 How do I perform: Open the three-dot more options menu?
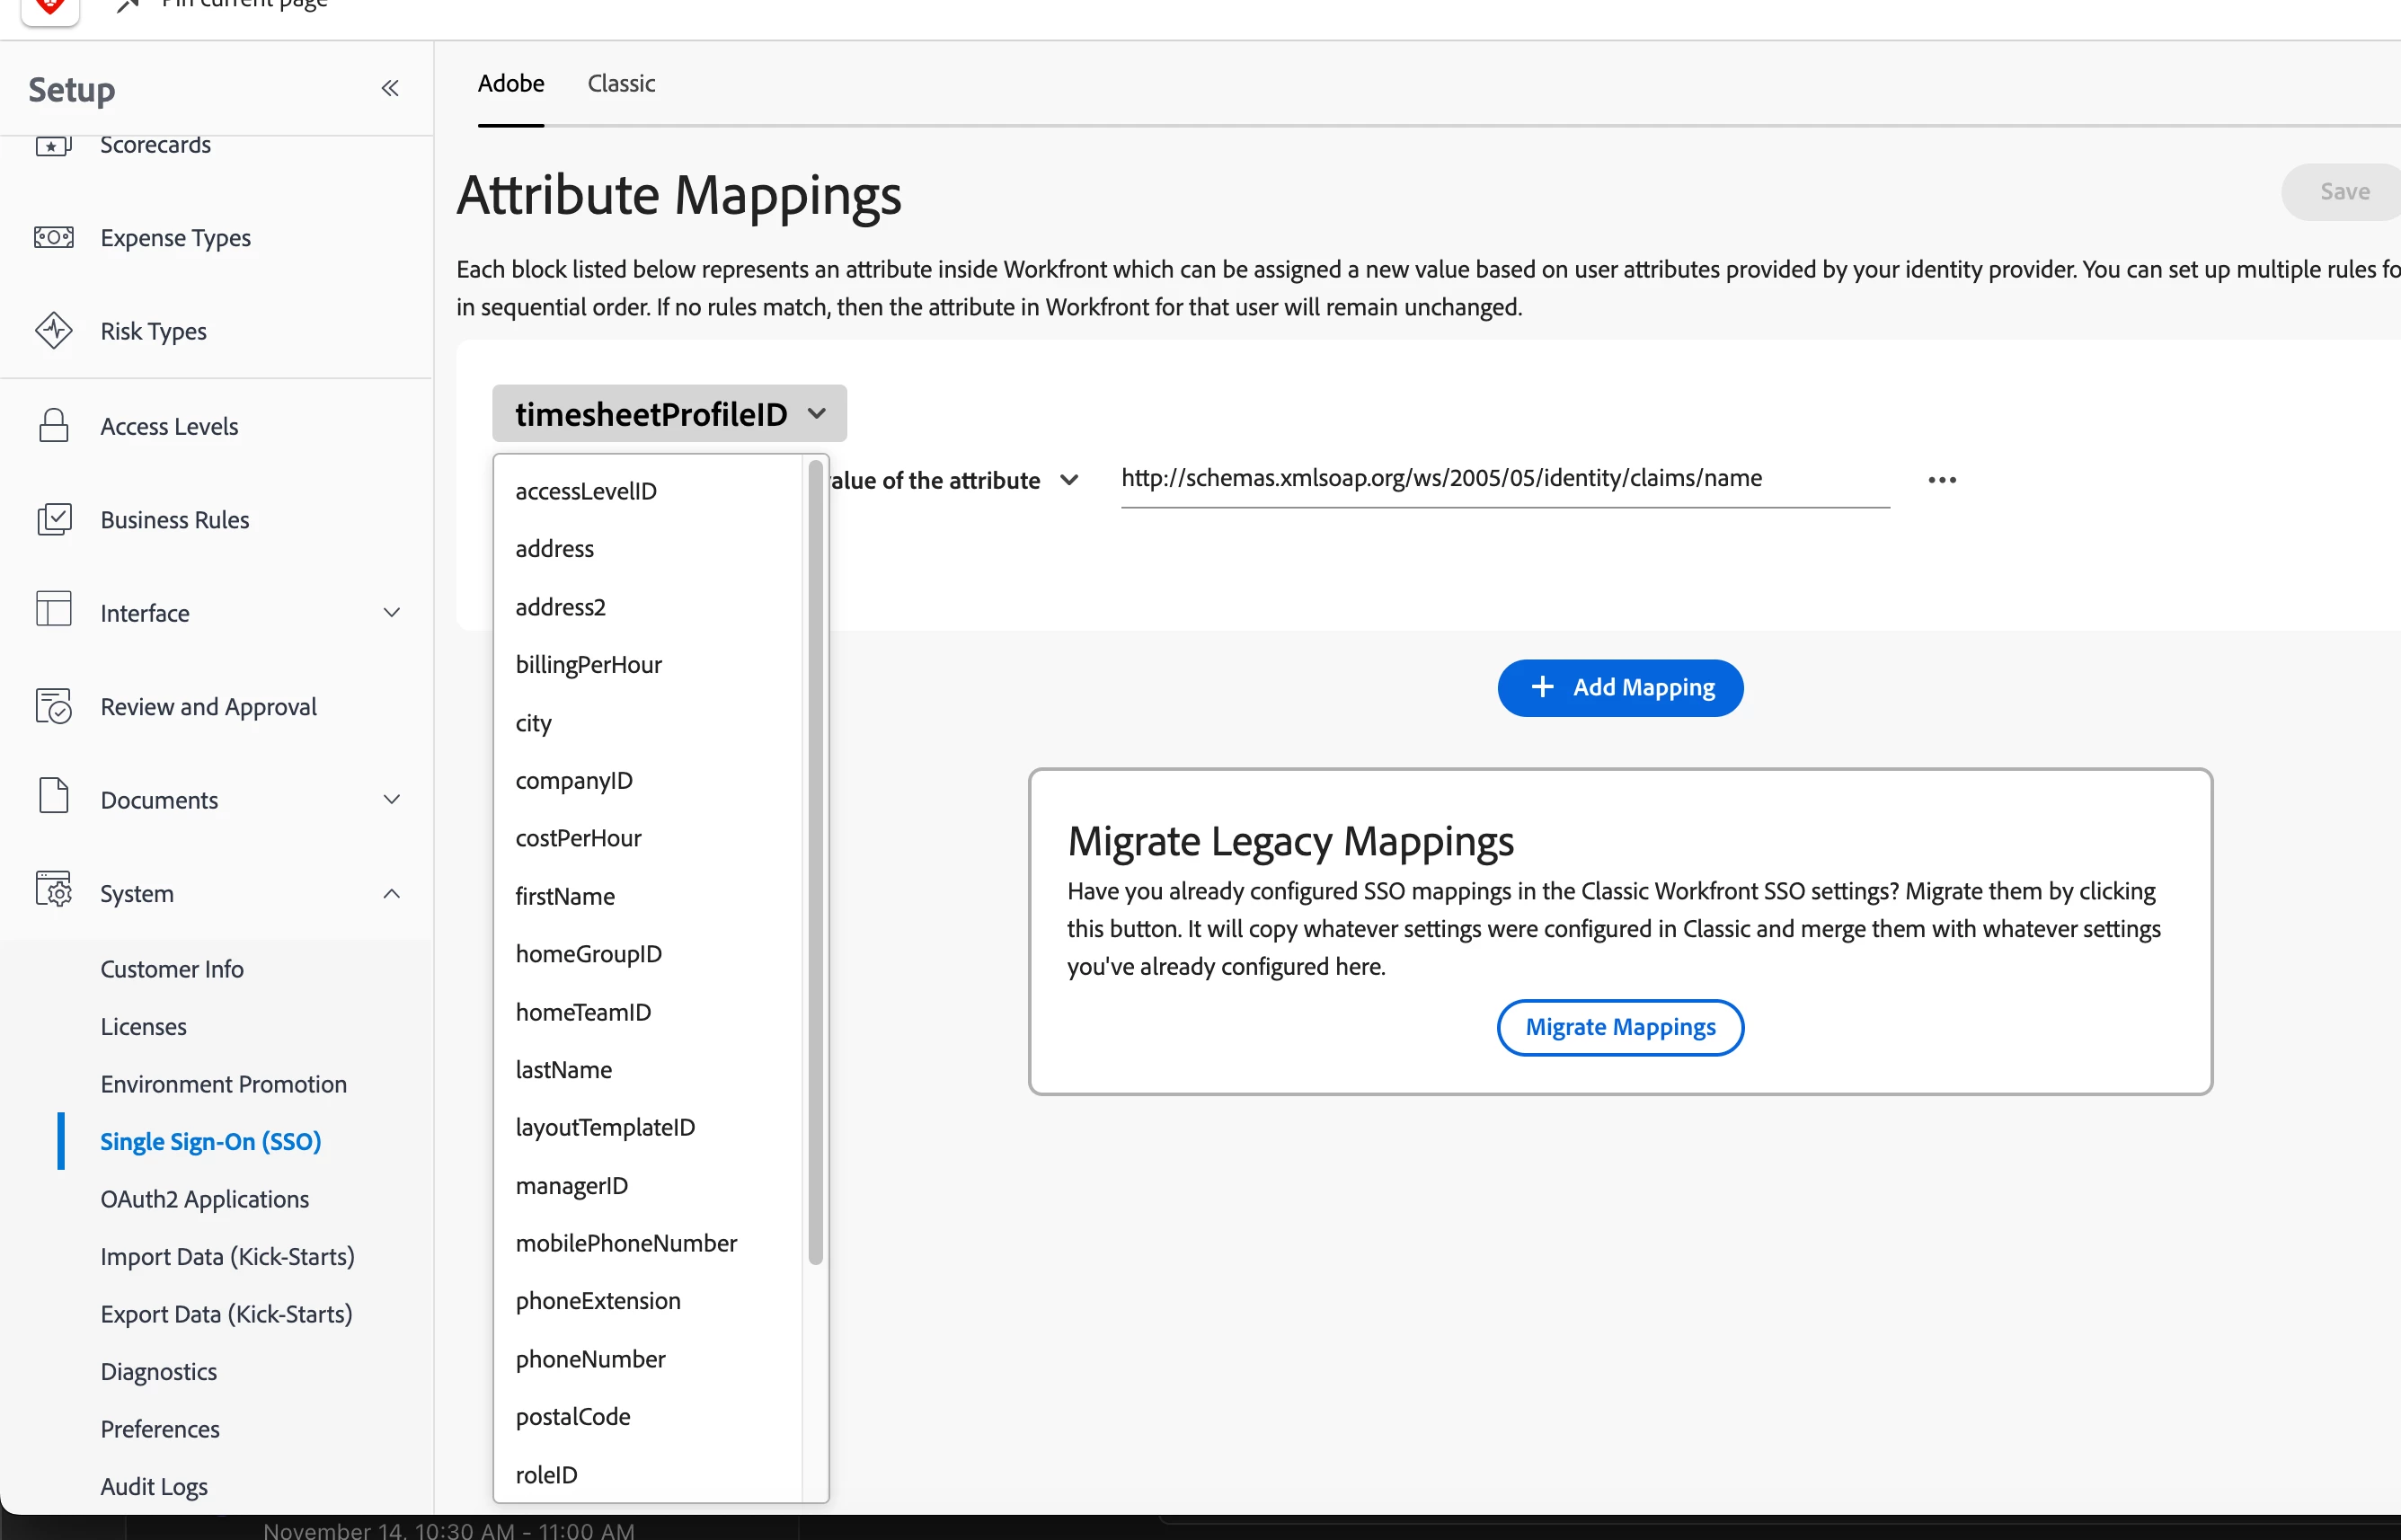click(x=1941, y=480)
